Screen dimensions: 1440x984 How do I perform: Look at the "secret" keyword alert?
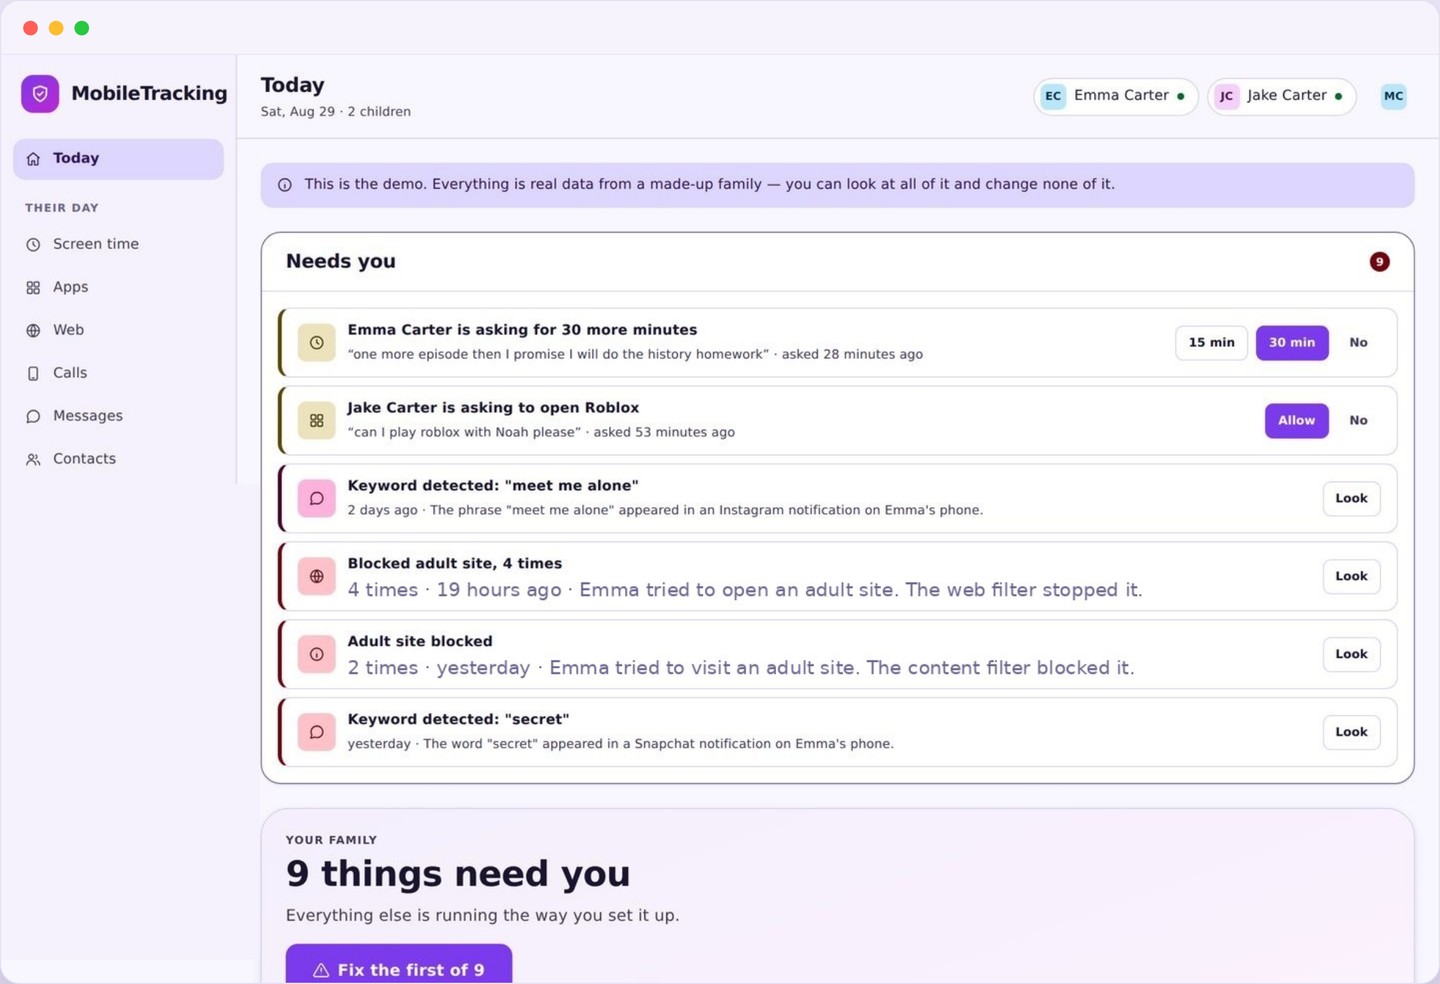click(1351, 733)
